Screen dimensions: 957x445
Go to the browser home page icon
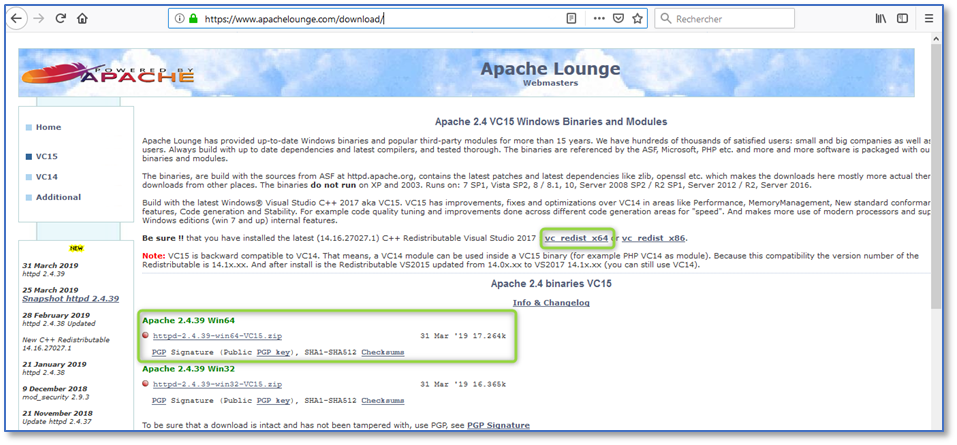pyautogui.click(x=83, y=18)
